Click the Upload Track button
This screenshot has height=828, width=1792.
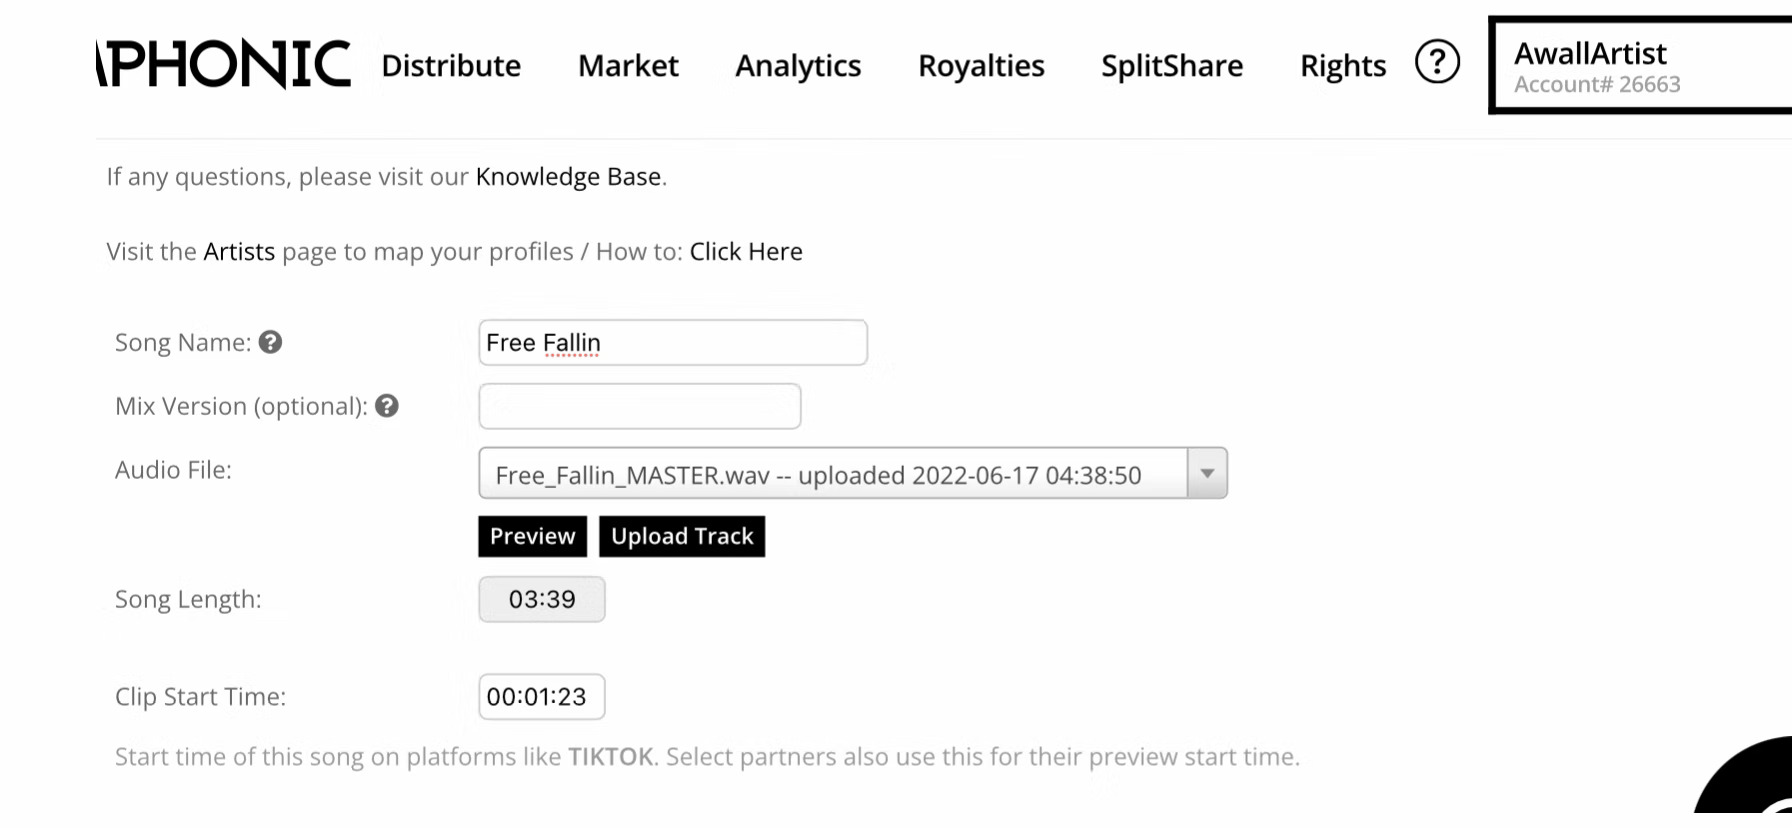pyautogui.click(x=682, y=537)
